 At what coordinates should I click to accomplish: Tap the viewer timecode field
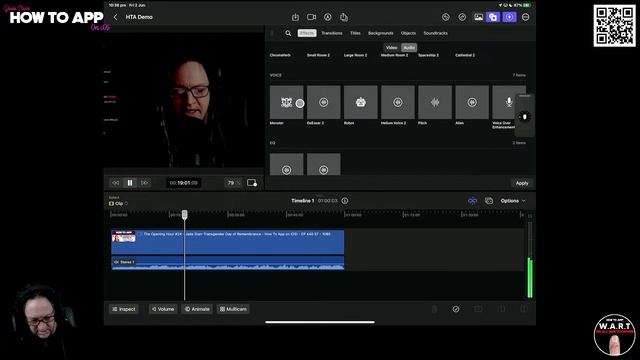(184, 183)
